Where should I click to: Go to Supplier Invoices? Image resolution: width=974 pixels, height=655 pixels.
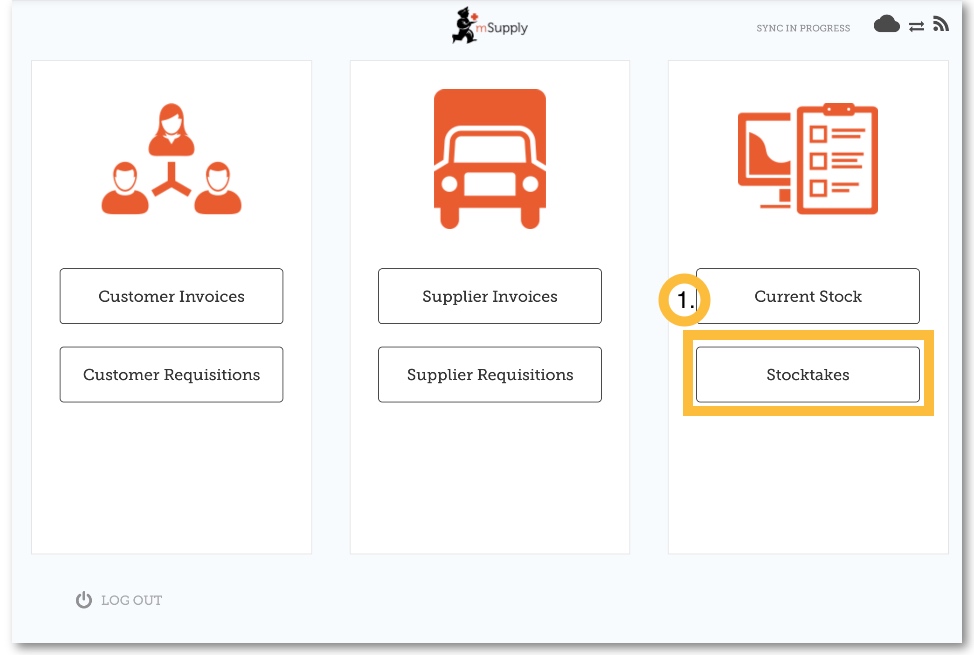click(490, 296)
